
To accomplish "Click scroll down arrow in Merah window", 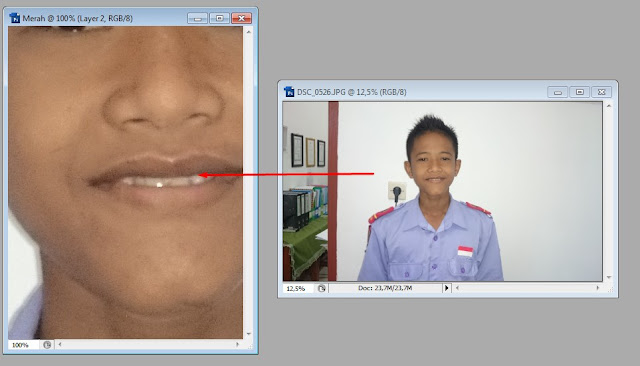I will [x=249, y=334].
